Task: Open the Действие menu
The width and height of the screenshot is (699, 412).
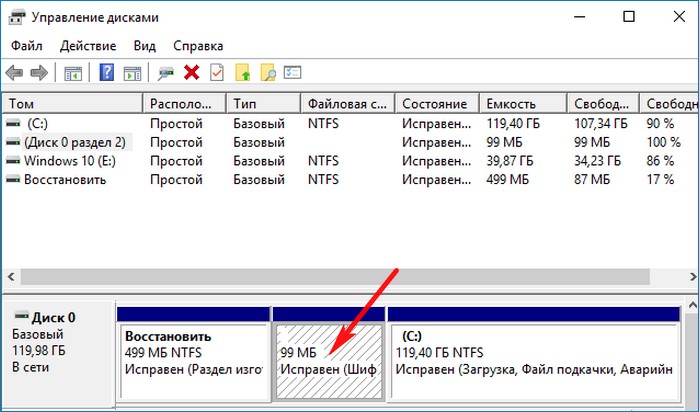Action: click(88, 46)
